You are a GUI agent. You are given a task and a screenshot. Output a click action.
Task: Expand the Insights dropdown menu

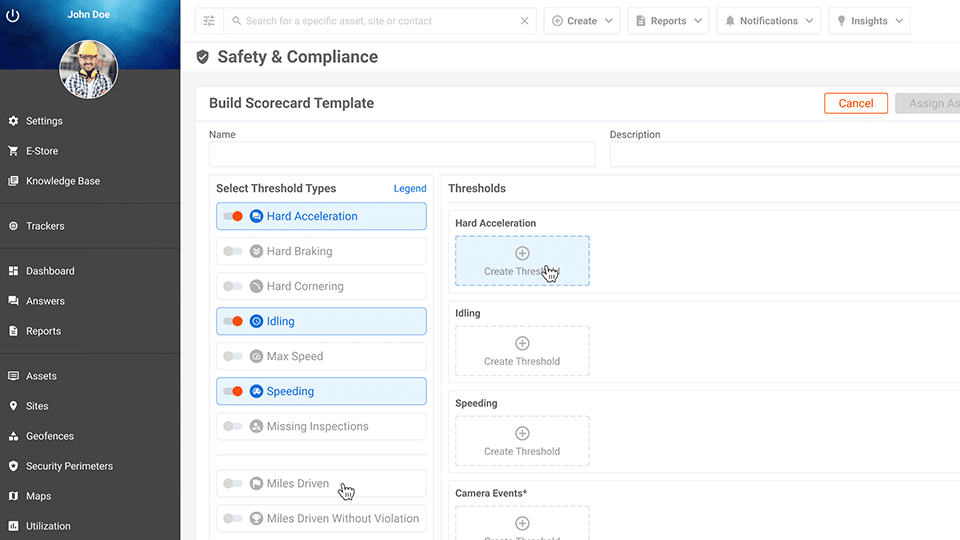[869, 21]
